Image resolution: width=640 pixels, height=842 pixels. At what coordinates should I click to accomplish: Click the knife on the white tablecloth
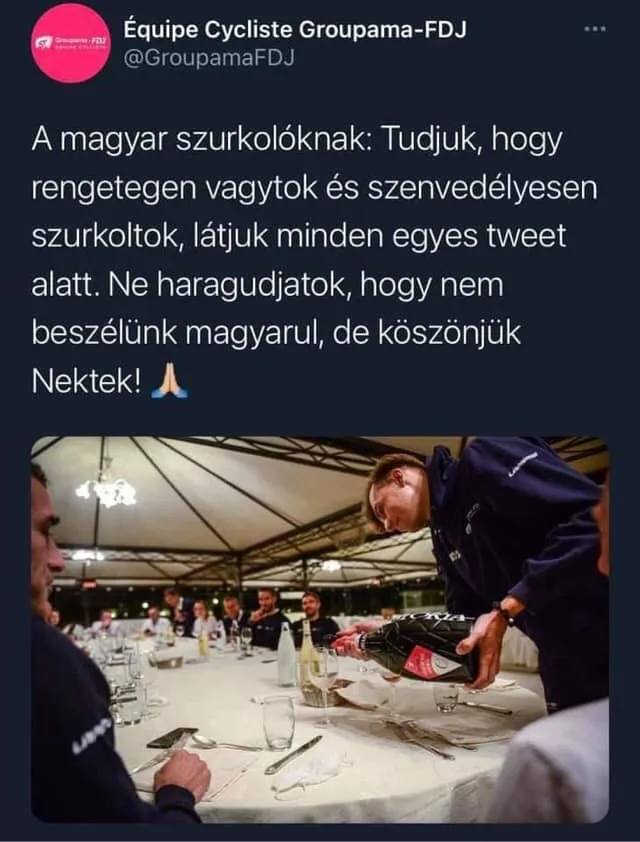pos(293,754)
